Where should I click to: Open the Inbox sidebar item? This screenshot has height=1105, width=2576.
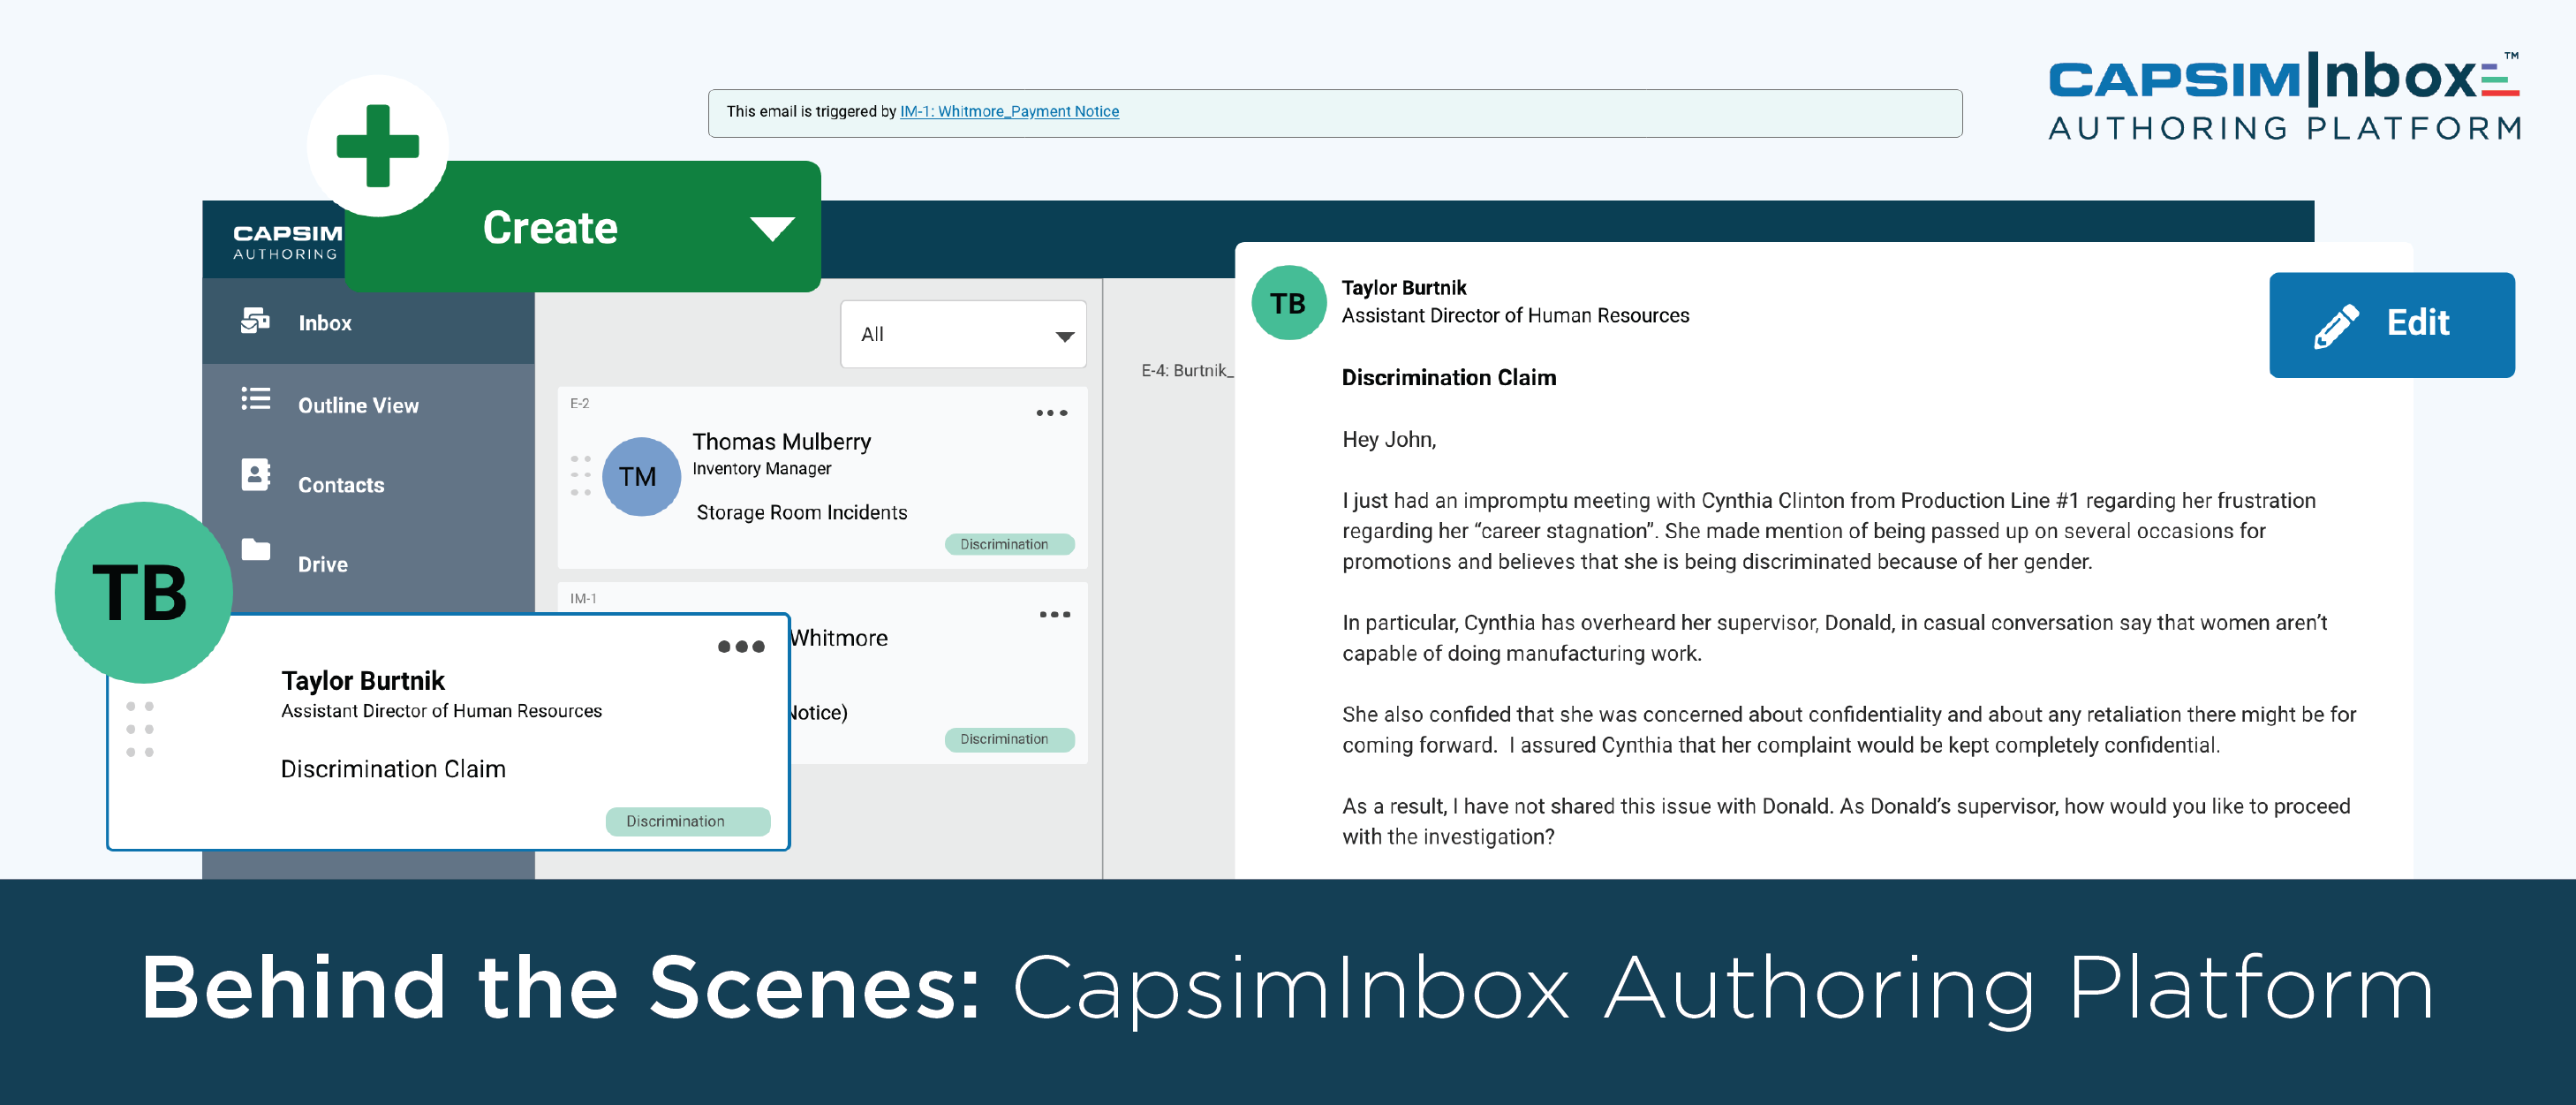368,322
